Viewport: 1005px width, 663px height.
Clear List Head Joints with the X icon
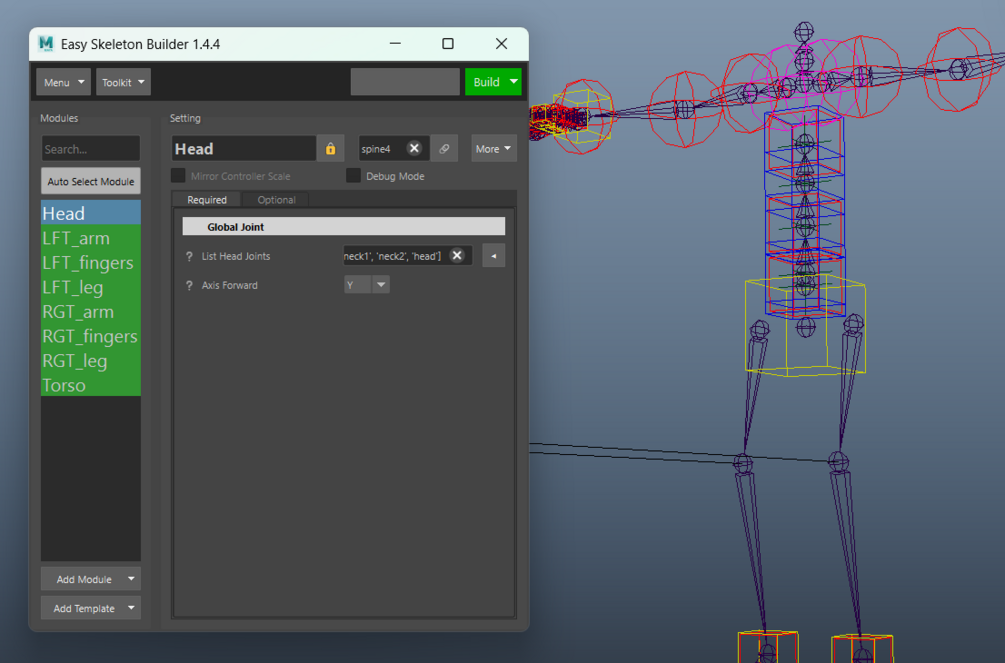point(457,255)
